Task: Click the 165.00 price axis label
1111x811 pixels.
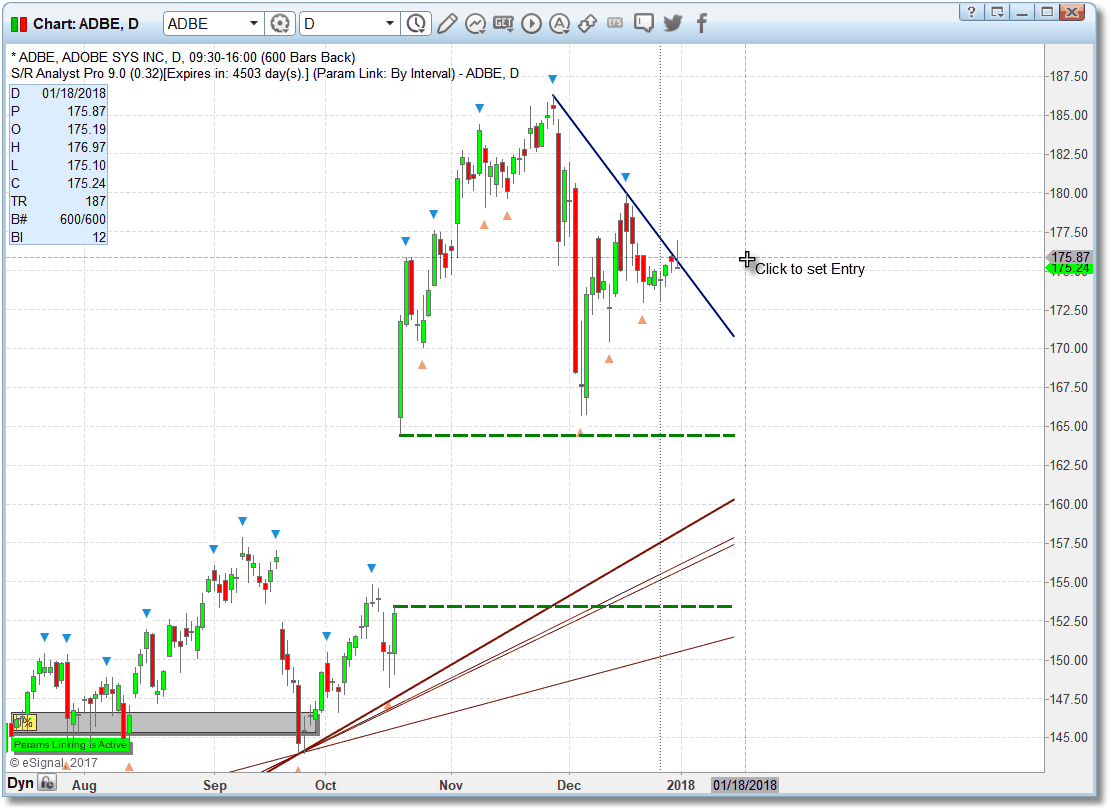Action: pos(1068,426)
